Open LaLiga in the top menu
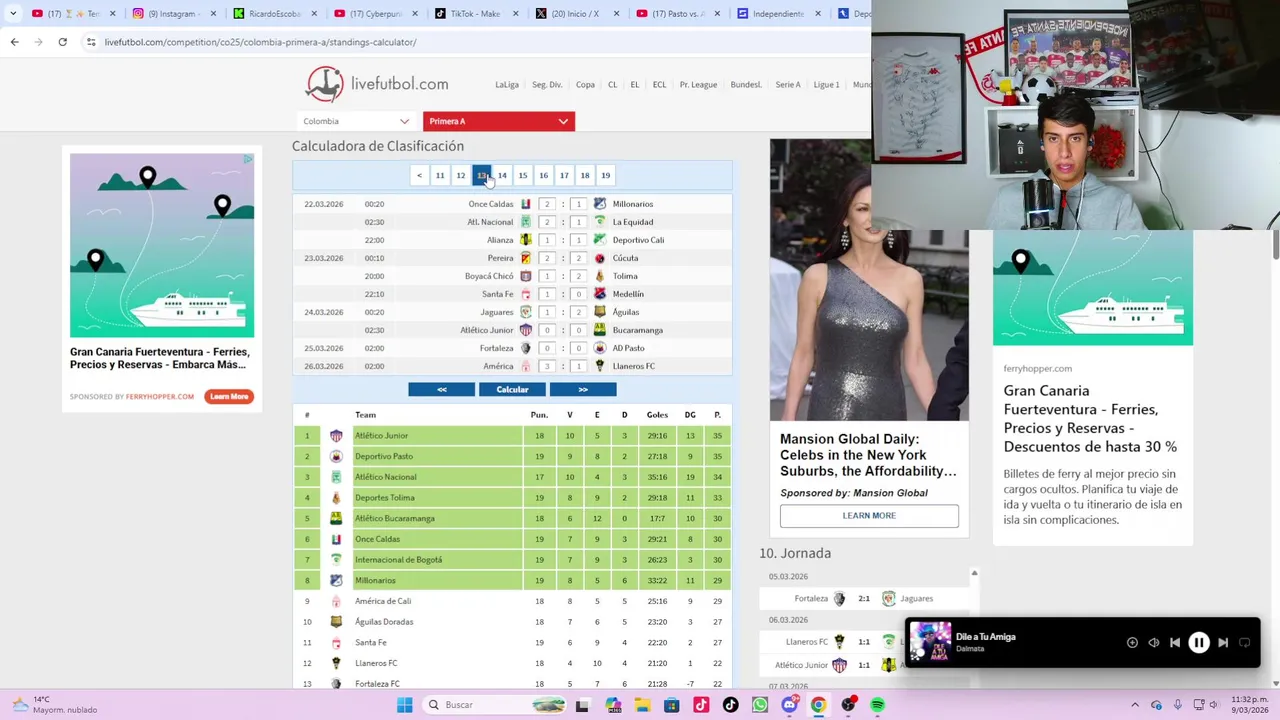This screenshot has width=1280, height=720. point(507,85)
